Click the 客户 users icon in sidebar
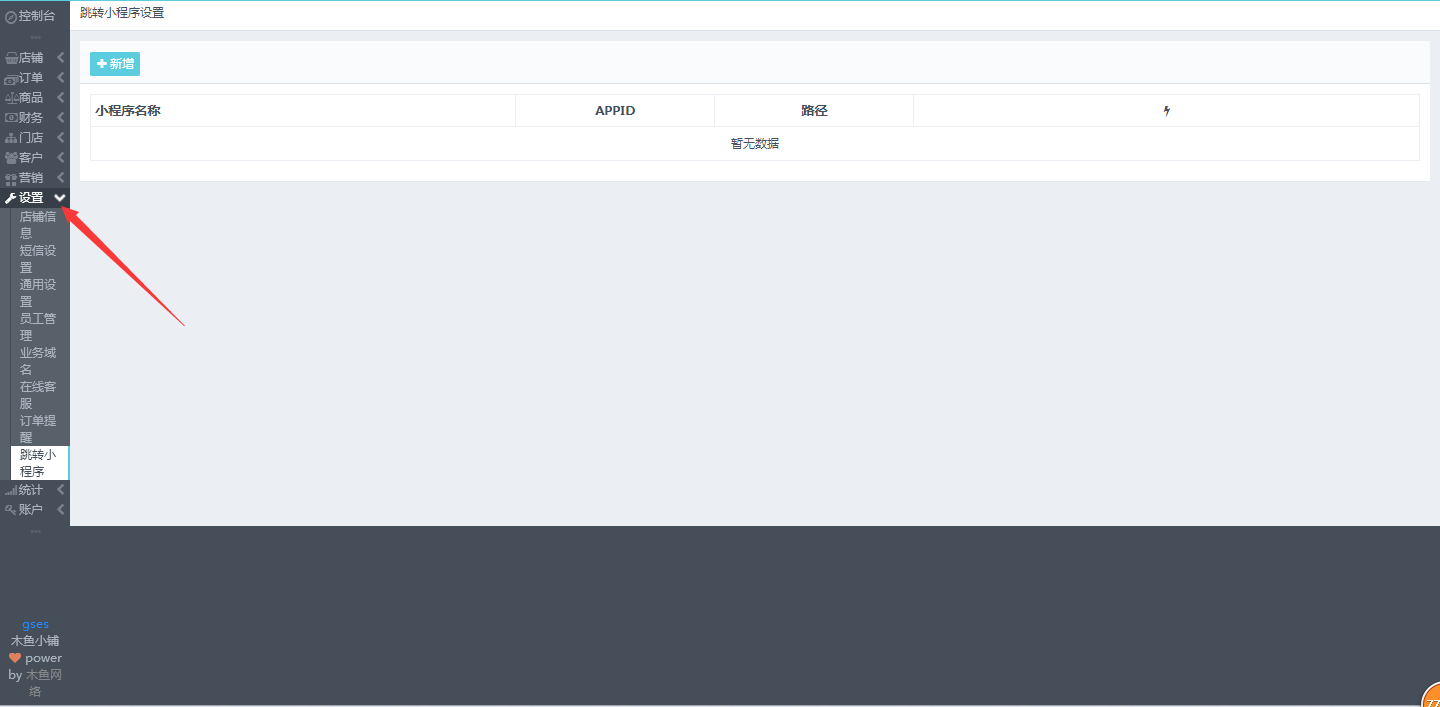This screenshot has width=1440, height=707. pyautogui.click(x=11, y=158)
